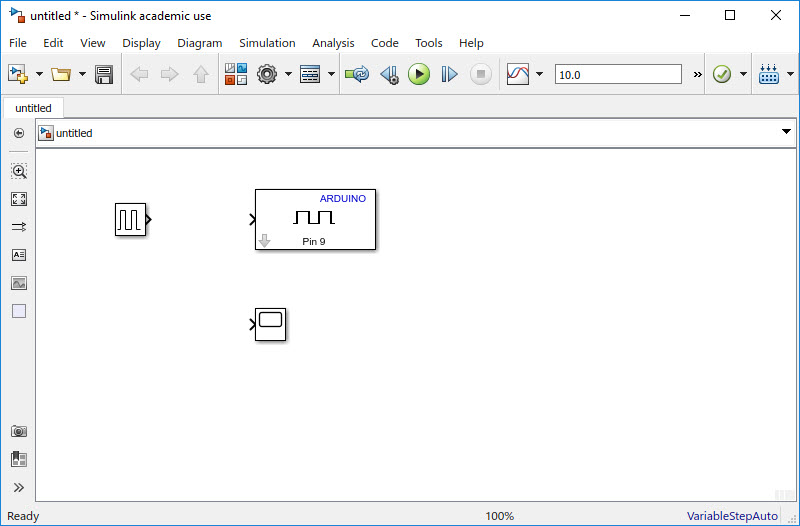This screenshot has height=526, width=800.
Task: Click the New Model icon
Action: tap(18, 74)
